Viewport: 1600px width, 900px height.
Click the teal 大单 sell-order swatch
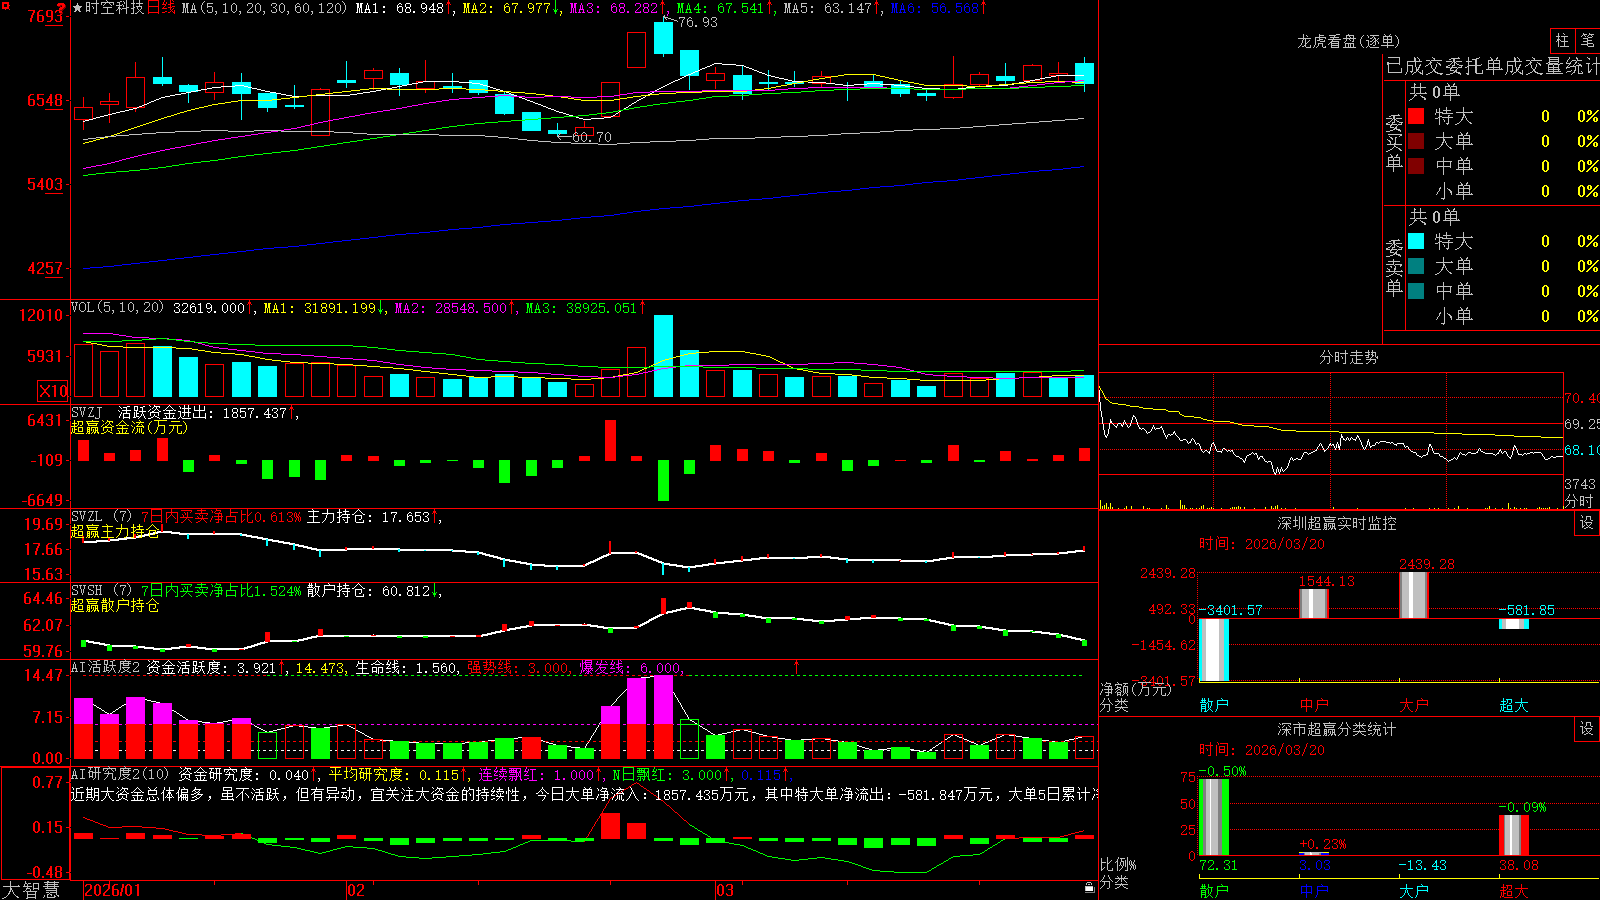[1416, 266]
